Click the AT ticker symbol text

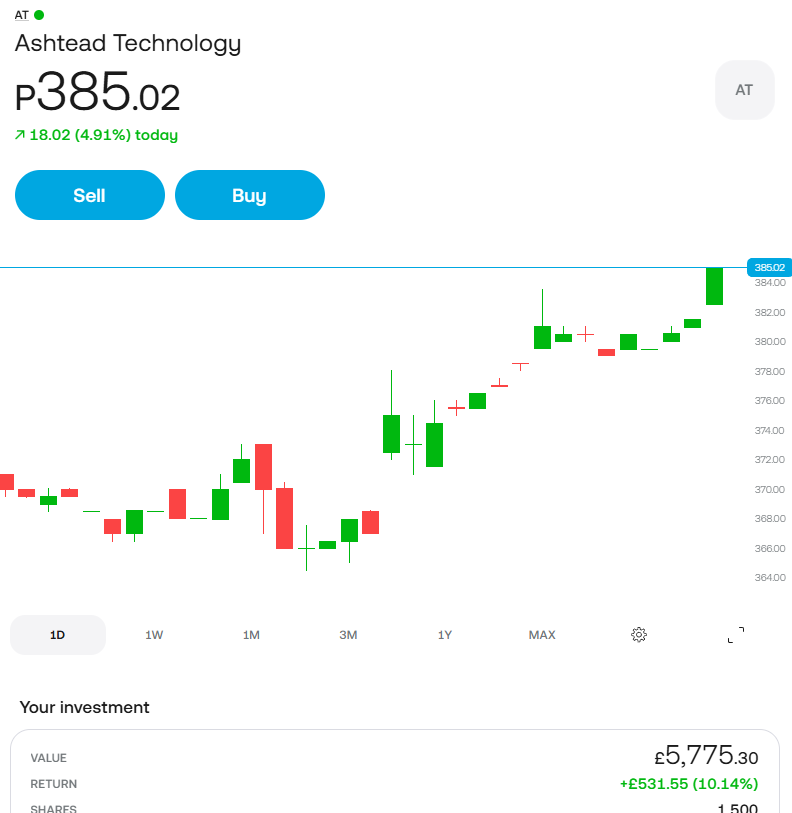coord(22,15)
